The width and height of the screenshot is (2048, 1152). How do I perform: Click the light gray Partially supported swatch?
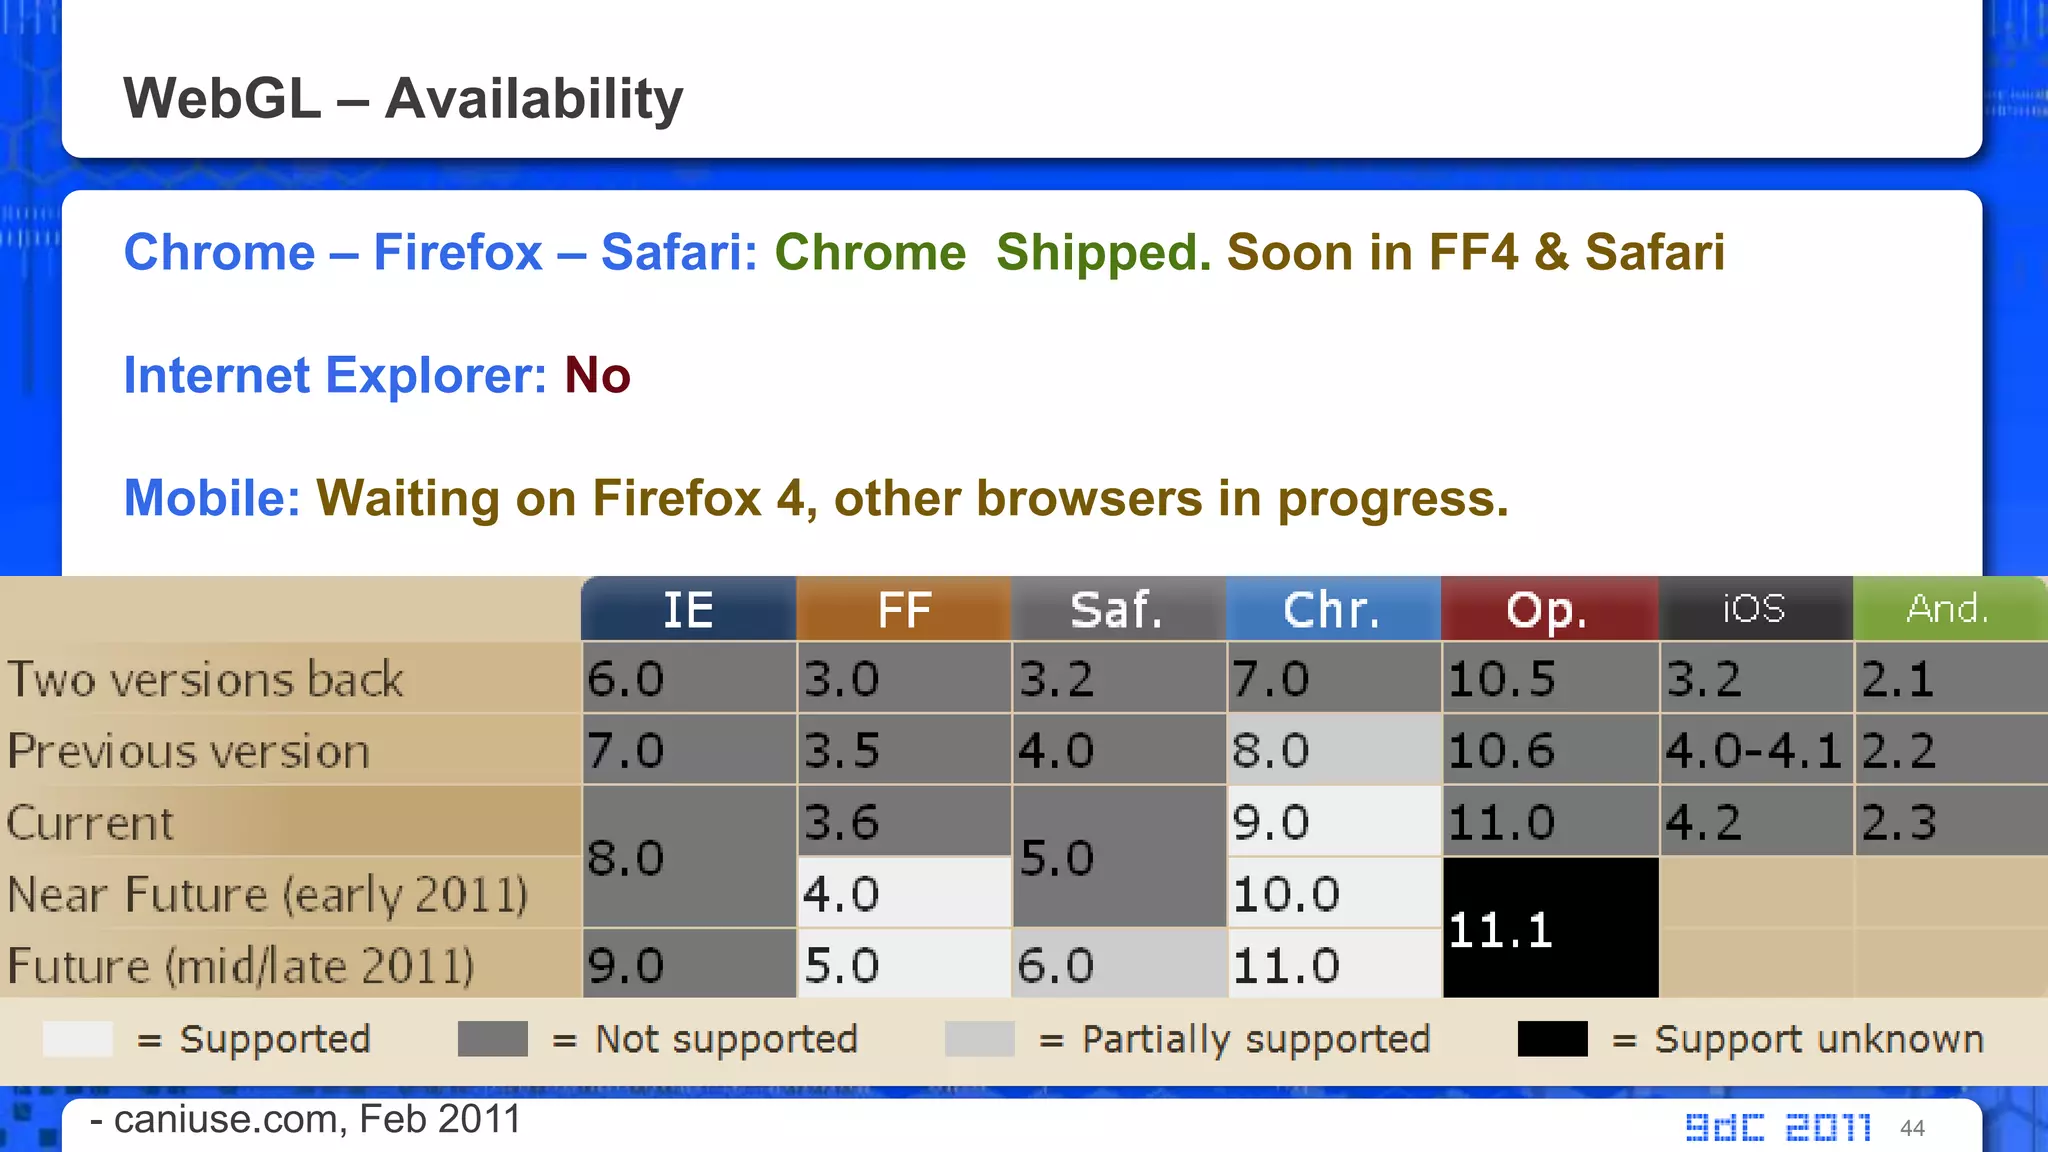pyautogui.click(x=979, y=1039)
